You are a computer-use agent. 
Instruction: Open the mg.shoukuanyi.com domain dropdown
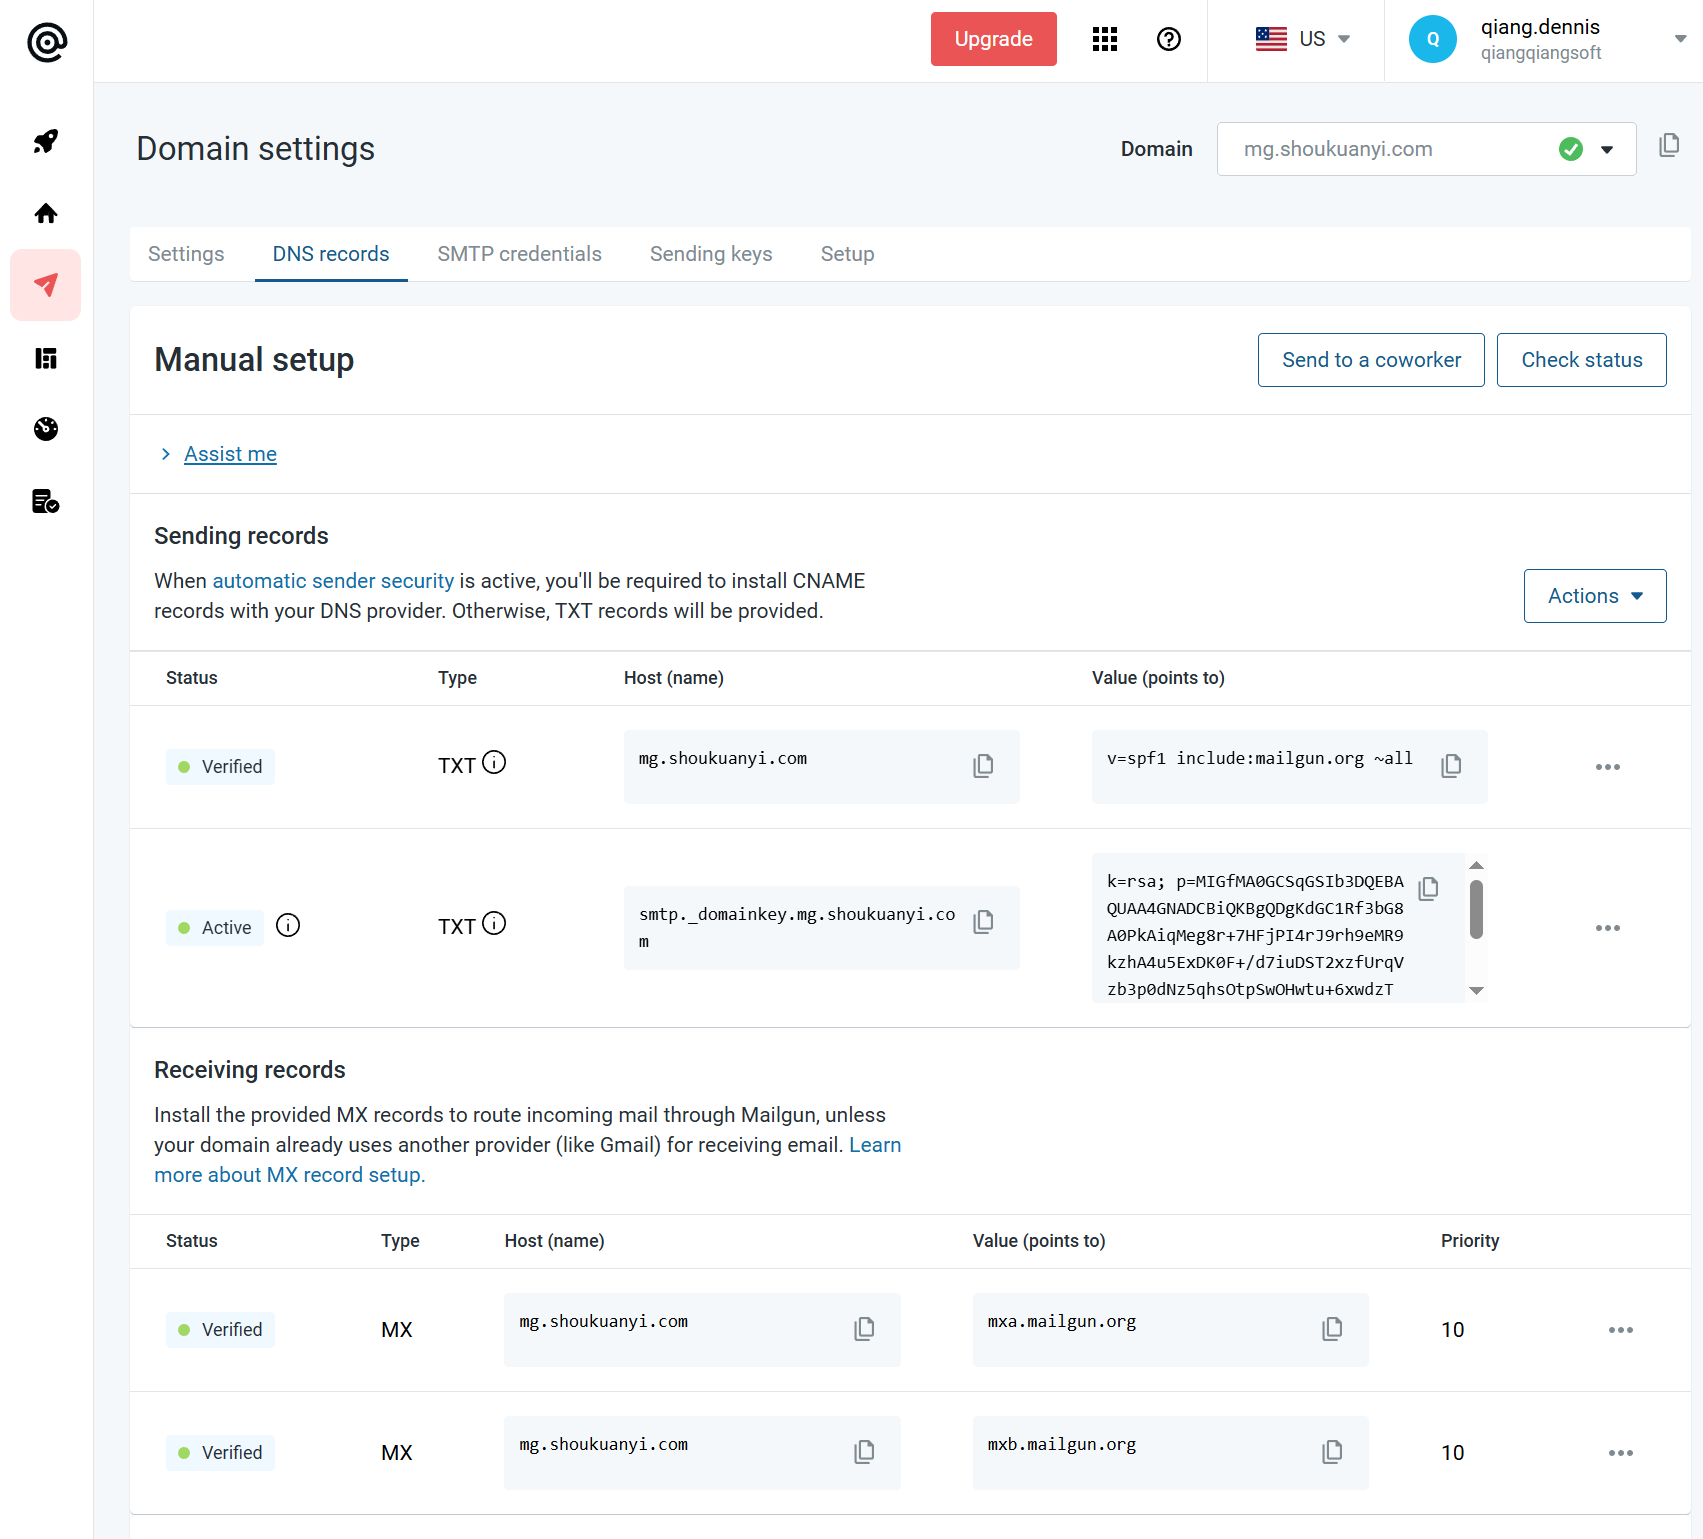1606,150
